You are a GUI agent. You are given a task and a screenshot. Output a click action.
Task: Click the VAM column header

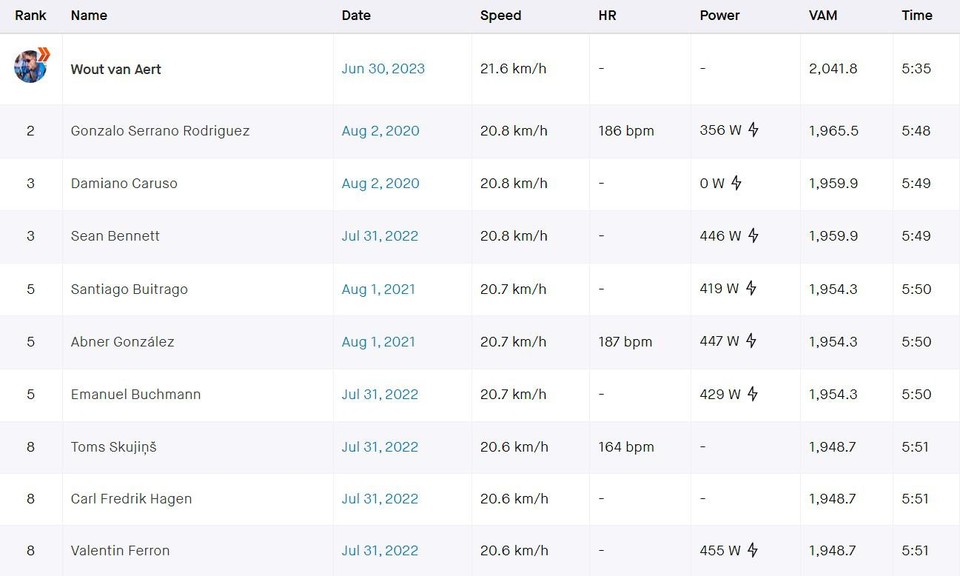pyautogui.click(x=823, y=15)
